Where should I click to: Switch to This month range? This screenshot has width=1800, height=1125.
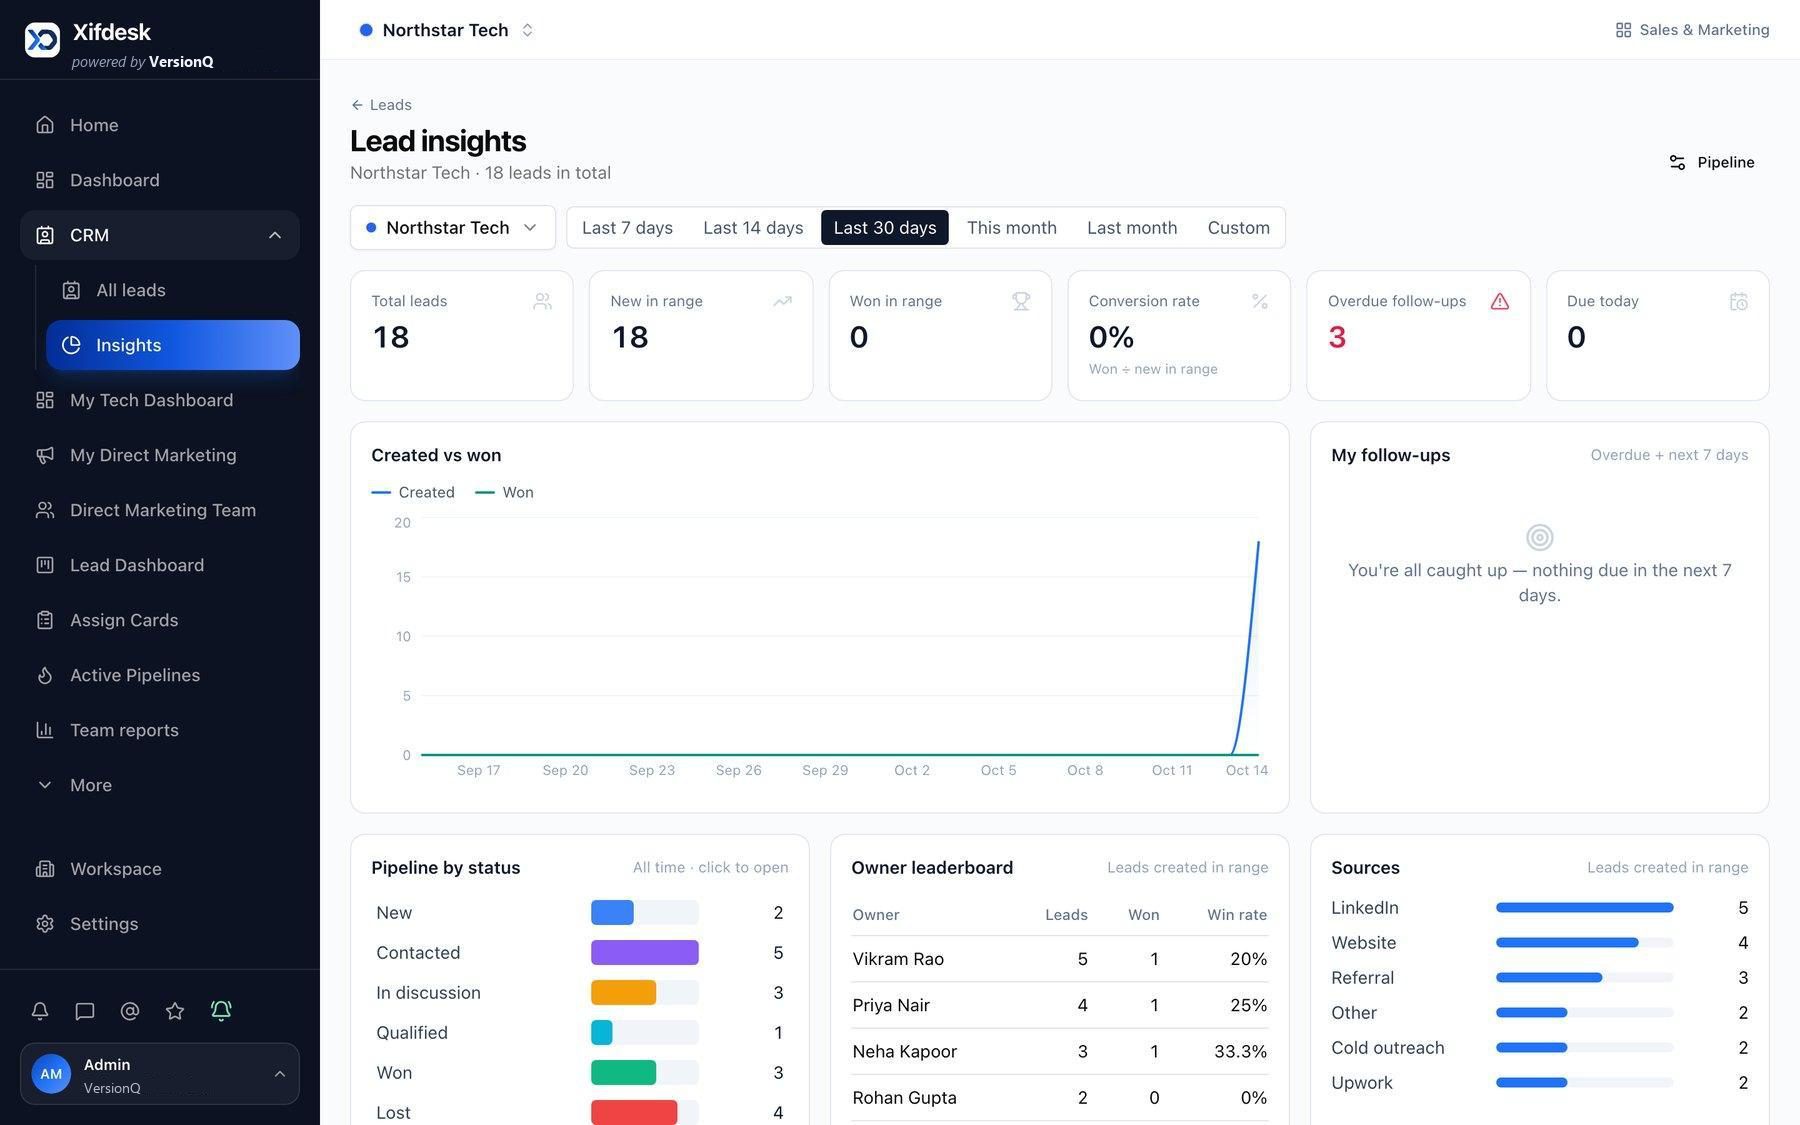pyautogui.click(x=1011, y=228)
